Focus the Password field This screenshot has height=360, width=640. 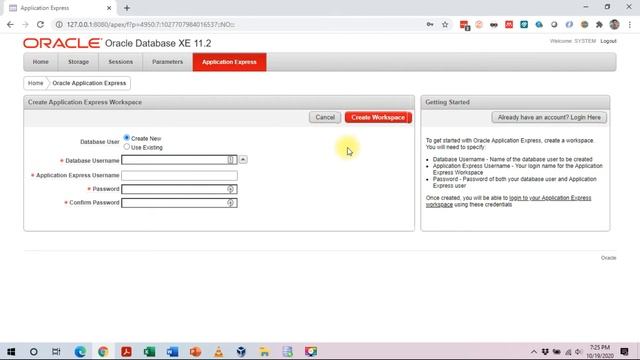(x=179, y=189)
